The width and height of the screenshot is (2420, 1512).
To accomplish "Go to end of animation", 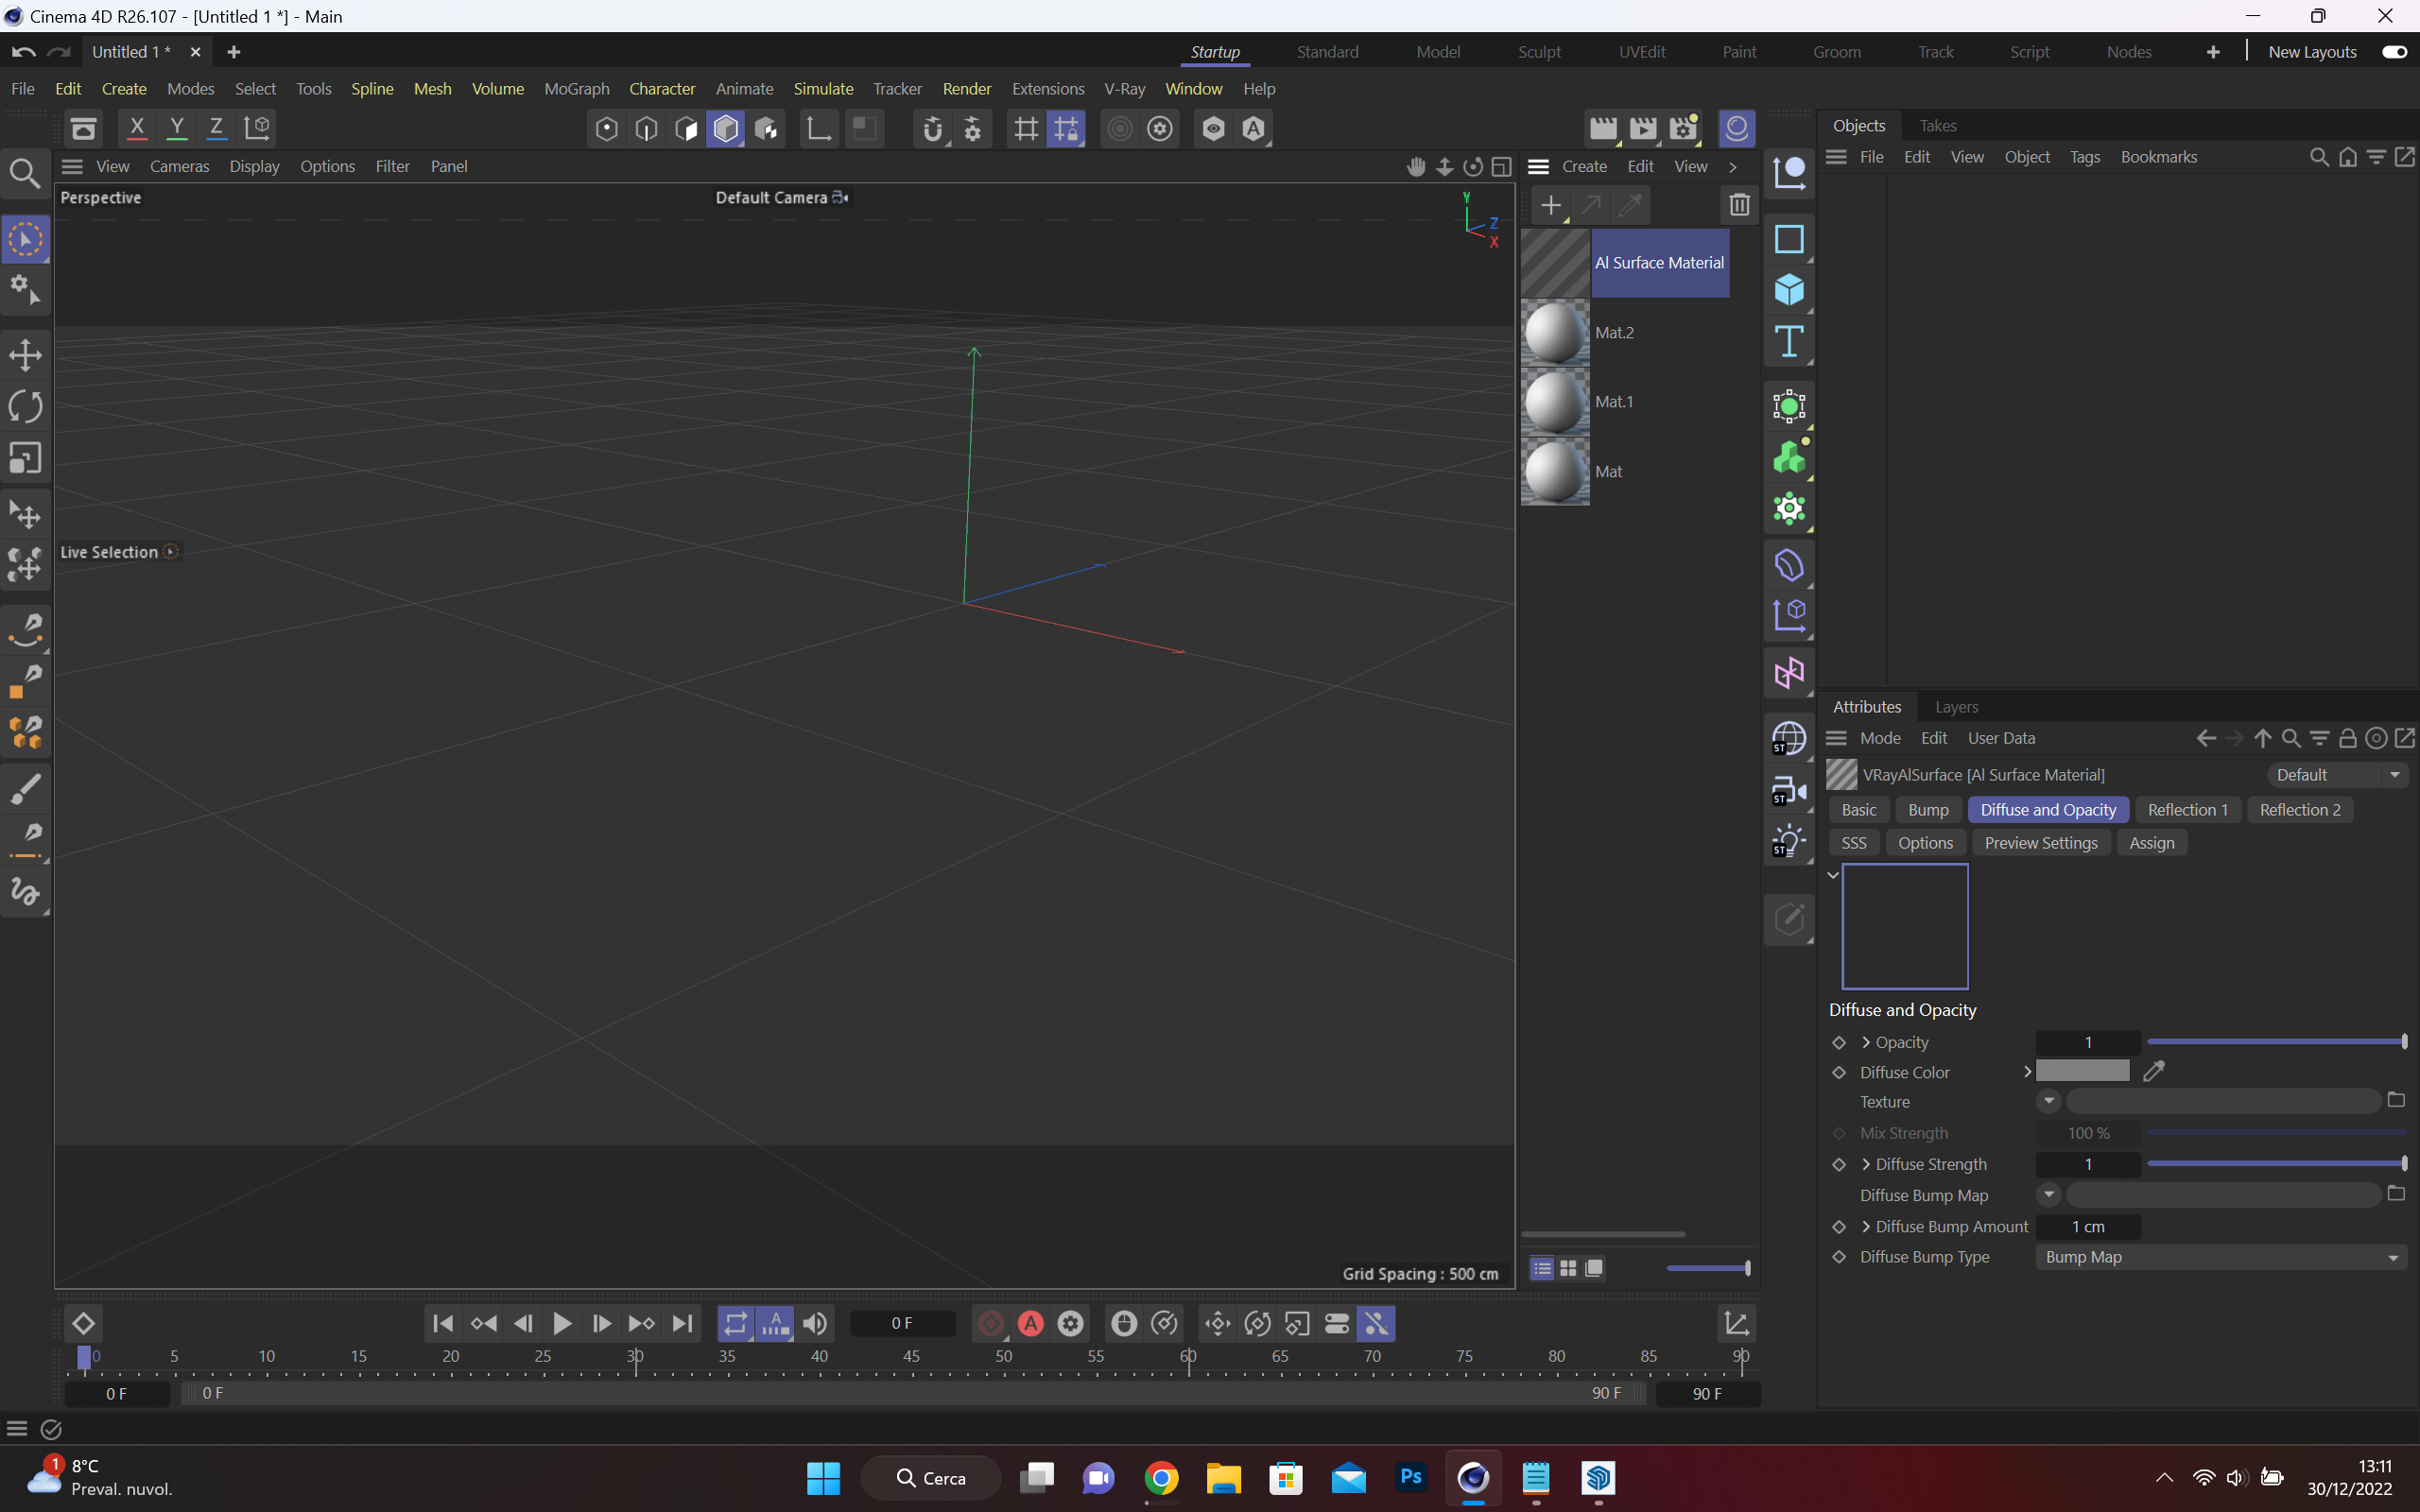I will pyautogui.click(x=682, y=1324).
